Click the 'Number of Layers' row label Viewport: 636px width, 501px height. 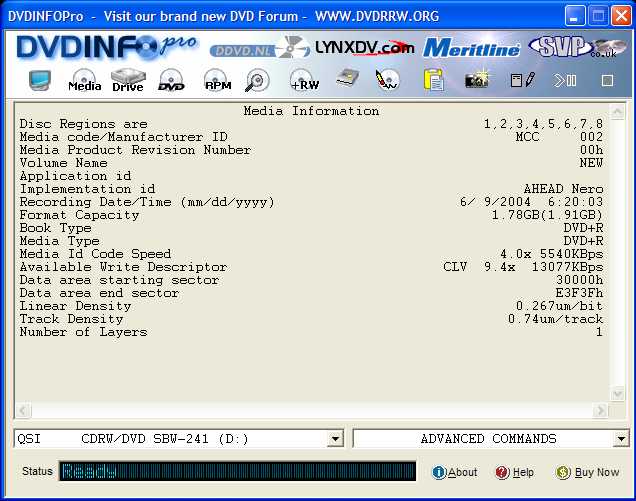[x=84, y=332]
